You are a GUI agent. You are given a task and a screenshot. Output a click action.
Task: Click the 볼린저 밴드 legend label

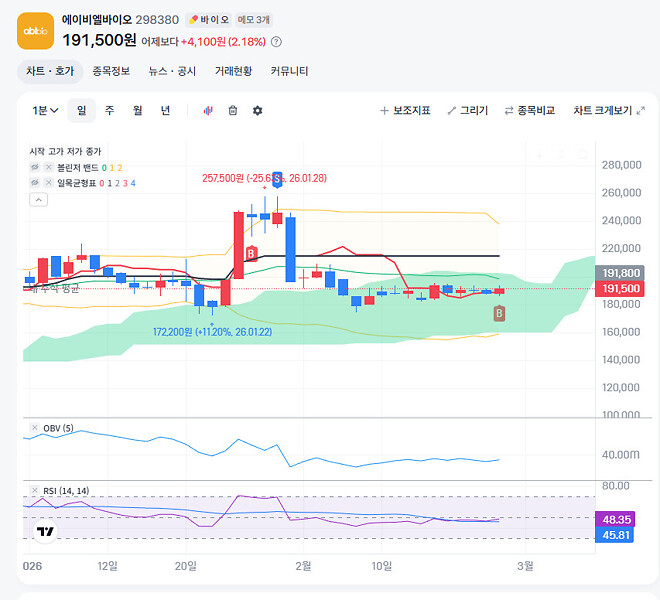coord(78,168)
